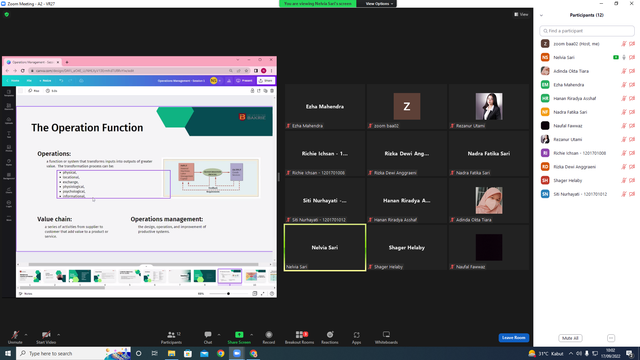640x360 pixels.
Task: Collapse the Participants panel chevron
Action: pyautogui.click(x=541, y=15)
